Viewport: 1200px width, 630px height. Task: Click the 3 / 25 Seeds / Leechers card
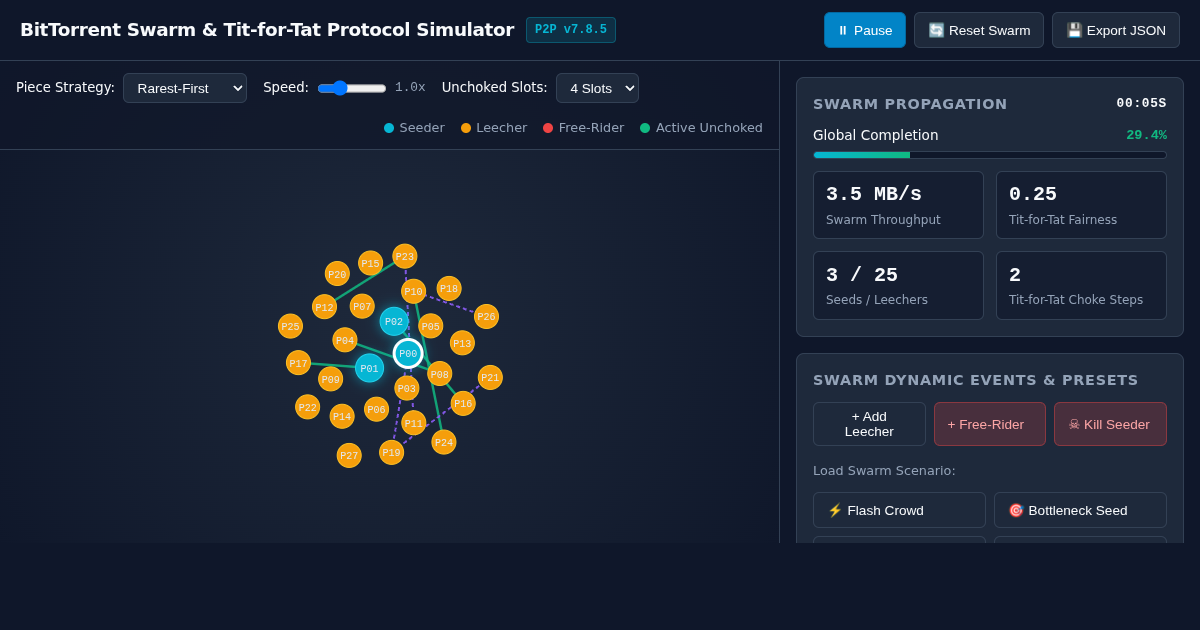pos(898,285)
